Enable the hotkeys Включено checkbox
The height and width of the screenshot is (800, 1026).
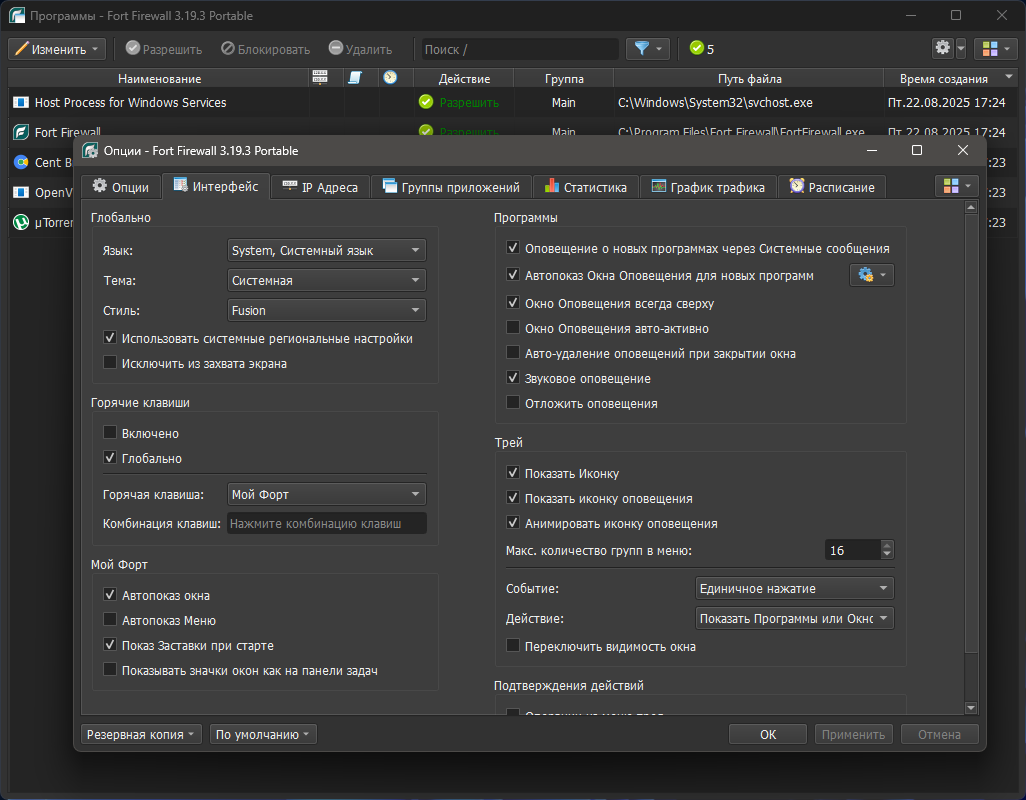coord(110,432)
